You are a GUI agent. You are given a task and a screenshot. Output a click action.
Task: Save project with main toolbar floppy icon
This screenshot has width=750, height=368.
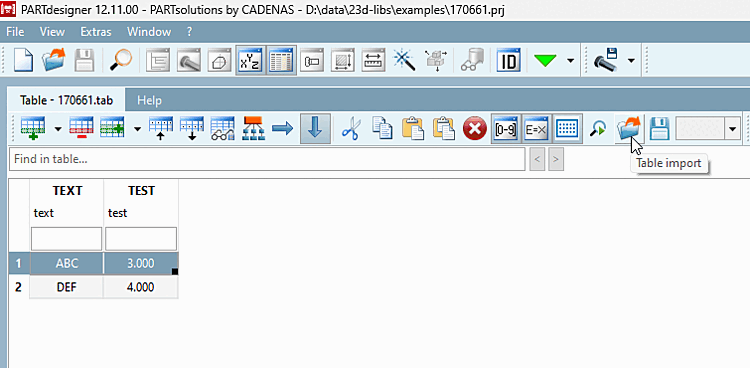click(84, 60)
